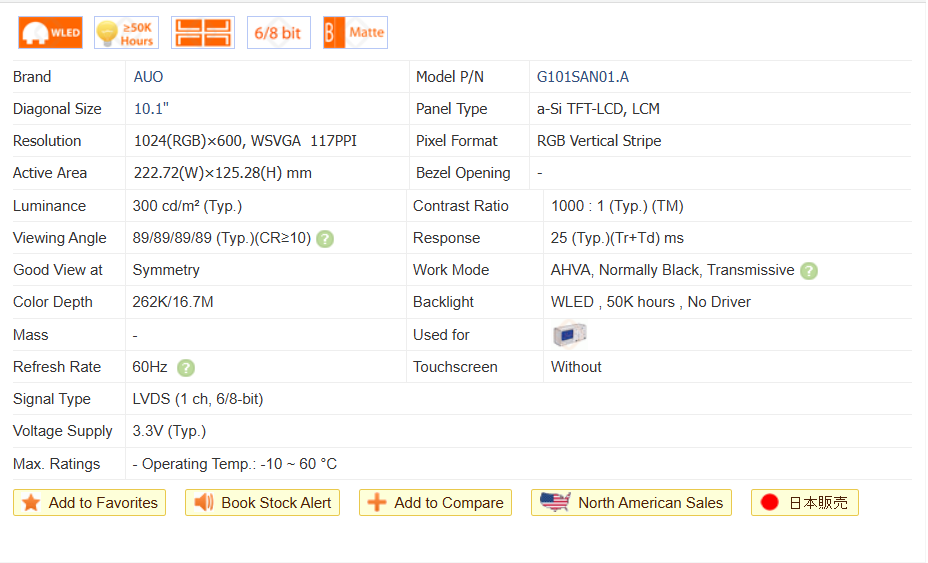
Task: Click the a-Si TFT-LCD, LCM panel type
Action: [598, 109]
